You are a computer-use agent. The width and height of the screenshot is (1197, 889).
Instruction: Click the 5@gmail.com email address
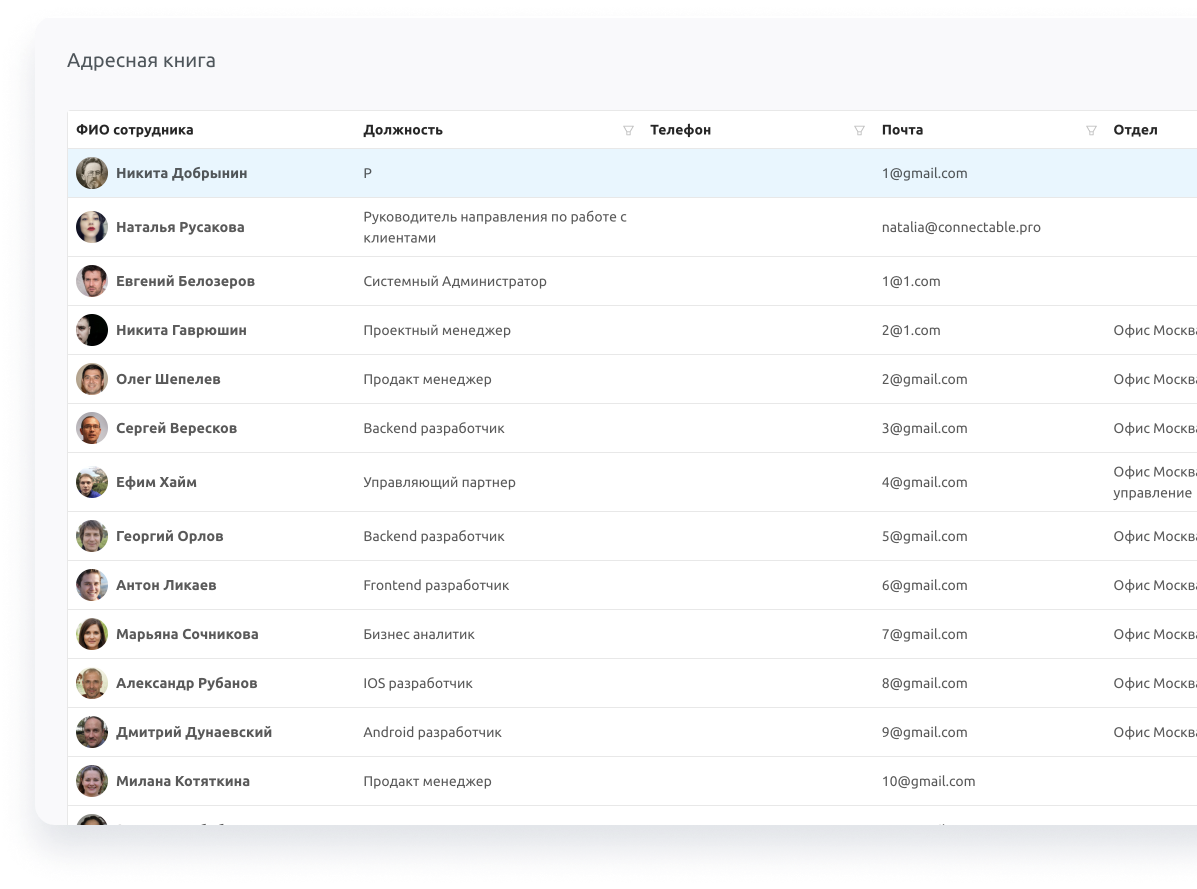tap(924, 536)
